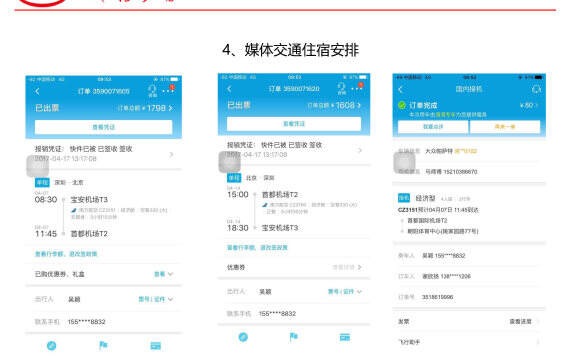
Task: Open customer service headset on the ¥1798 order
Action: [x=152, y=91]
